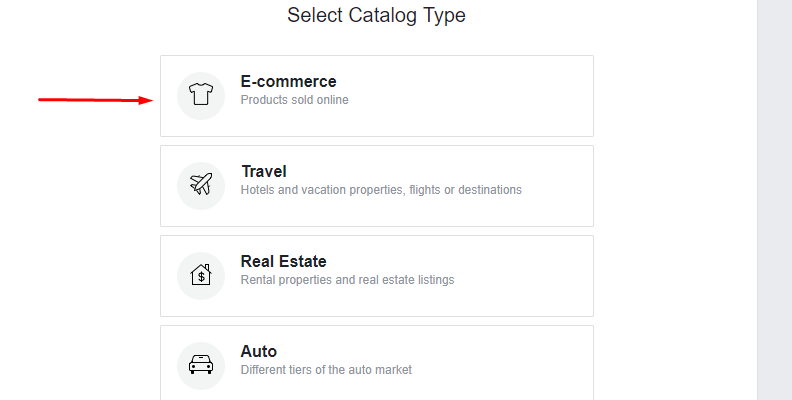Click the house with dollar sign icon
The image size is (792, 400).
click(201, 275)
